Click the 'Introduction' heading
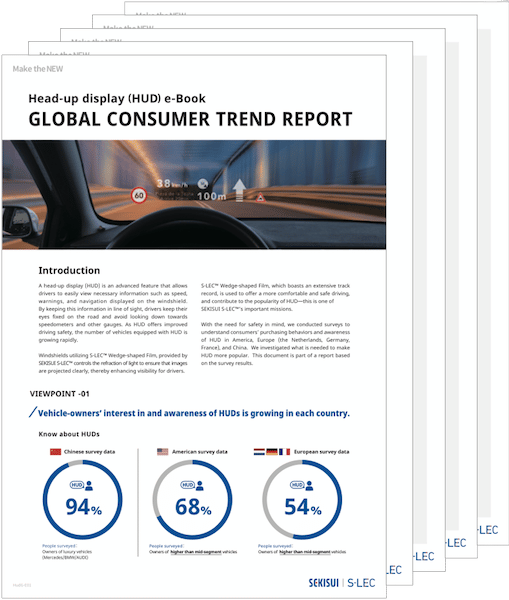509x600 pixels. [69, 271]
